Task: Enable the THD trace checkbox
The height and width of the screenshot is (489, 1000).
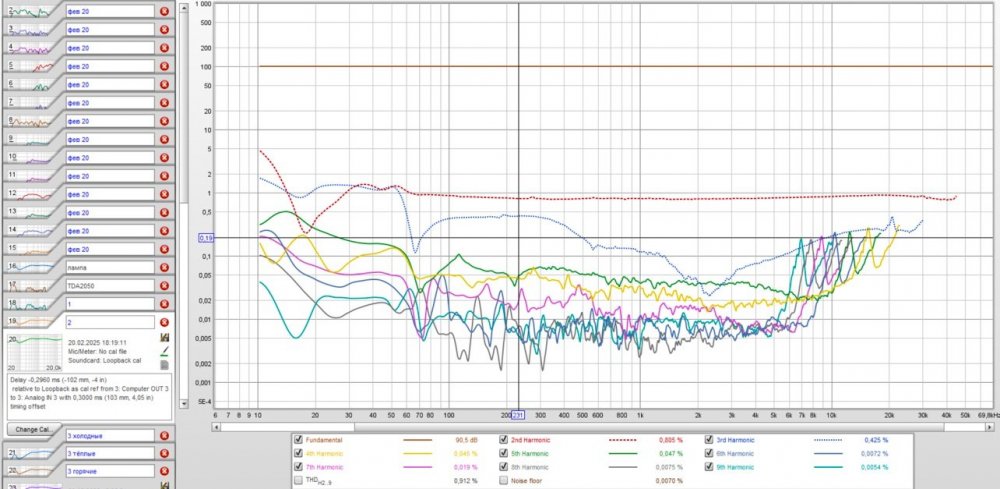Action: (x=298, y=481)
